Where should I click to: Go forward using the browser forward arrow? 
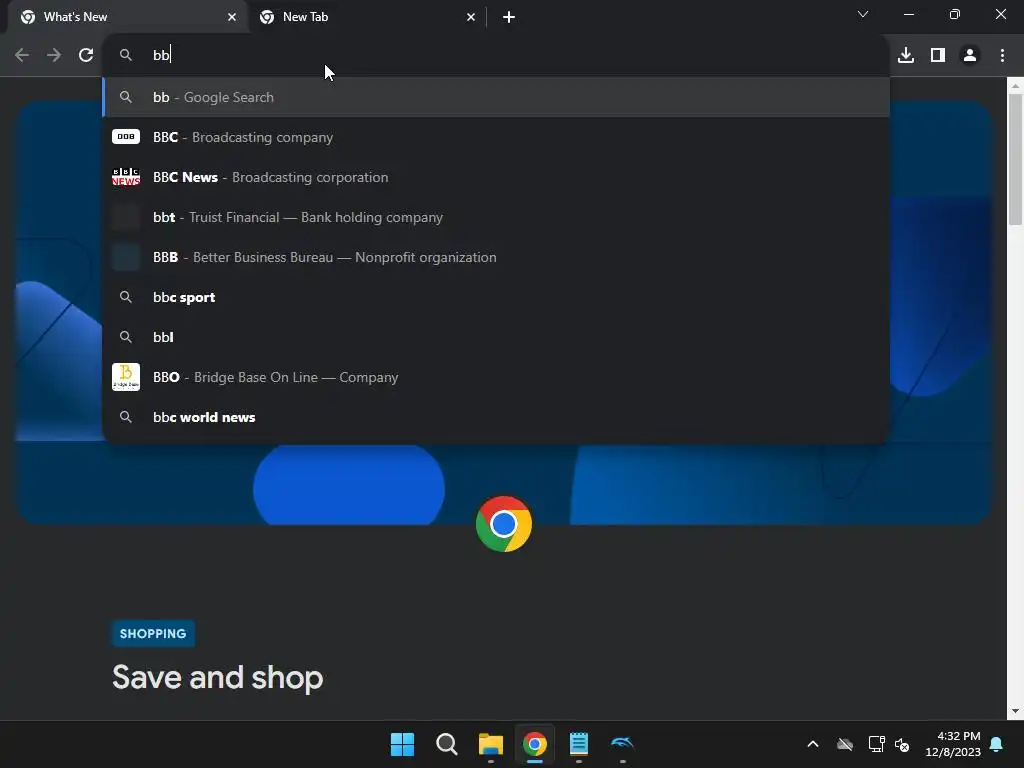click(54, 55)
